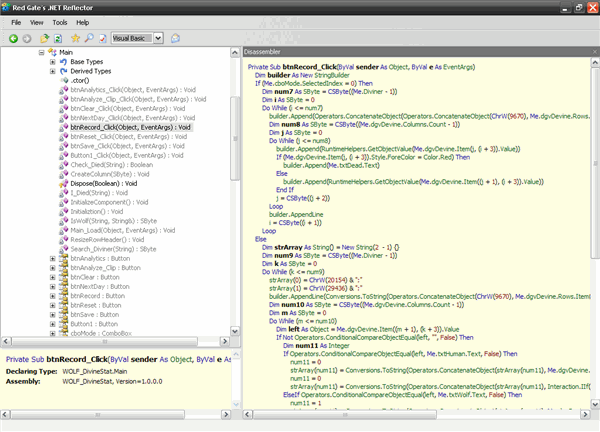
Task: Click the Derived Types arrow icon
Action: pyautogui.click(x=64, y=71)
